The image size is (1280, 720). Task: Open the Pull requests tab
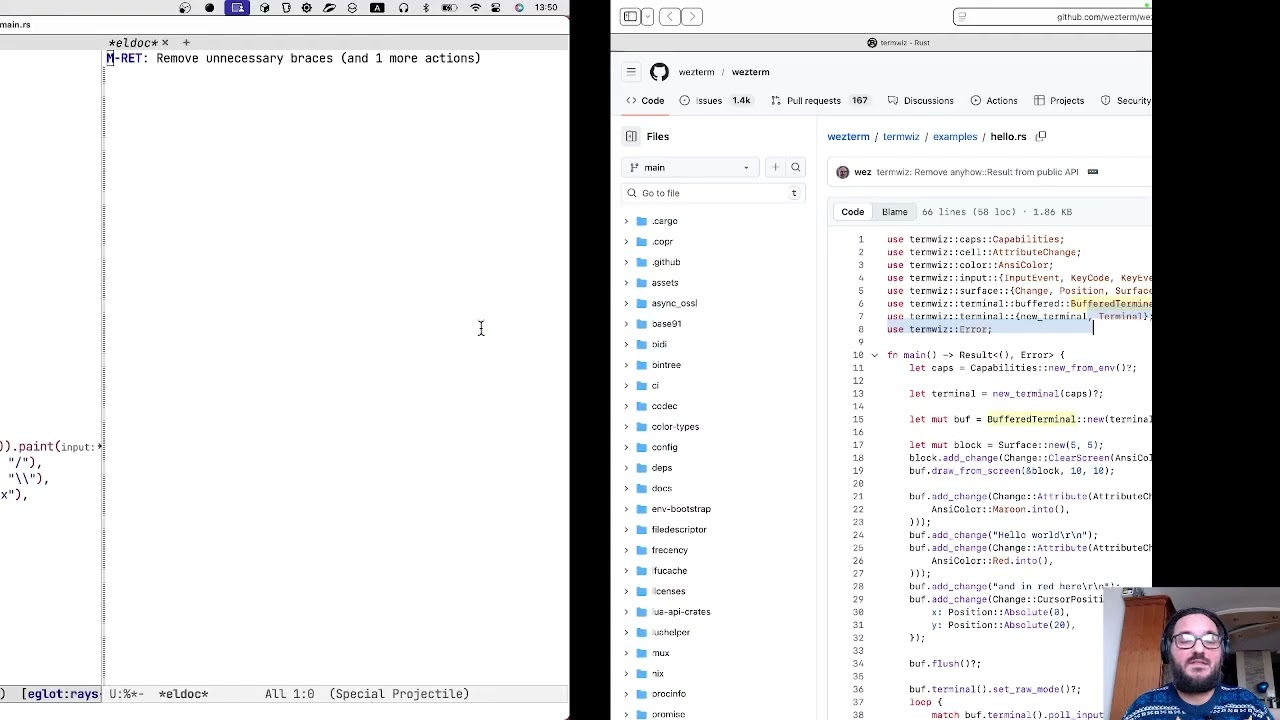pyautogui.click(x=819, y=101)
